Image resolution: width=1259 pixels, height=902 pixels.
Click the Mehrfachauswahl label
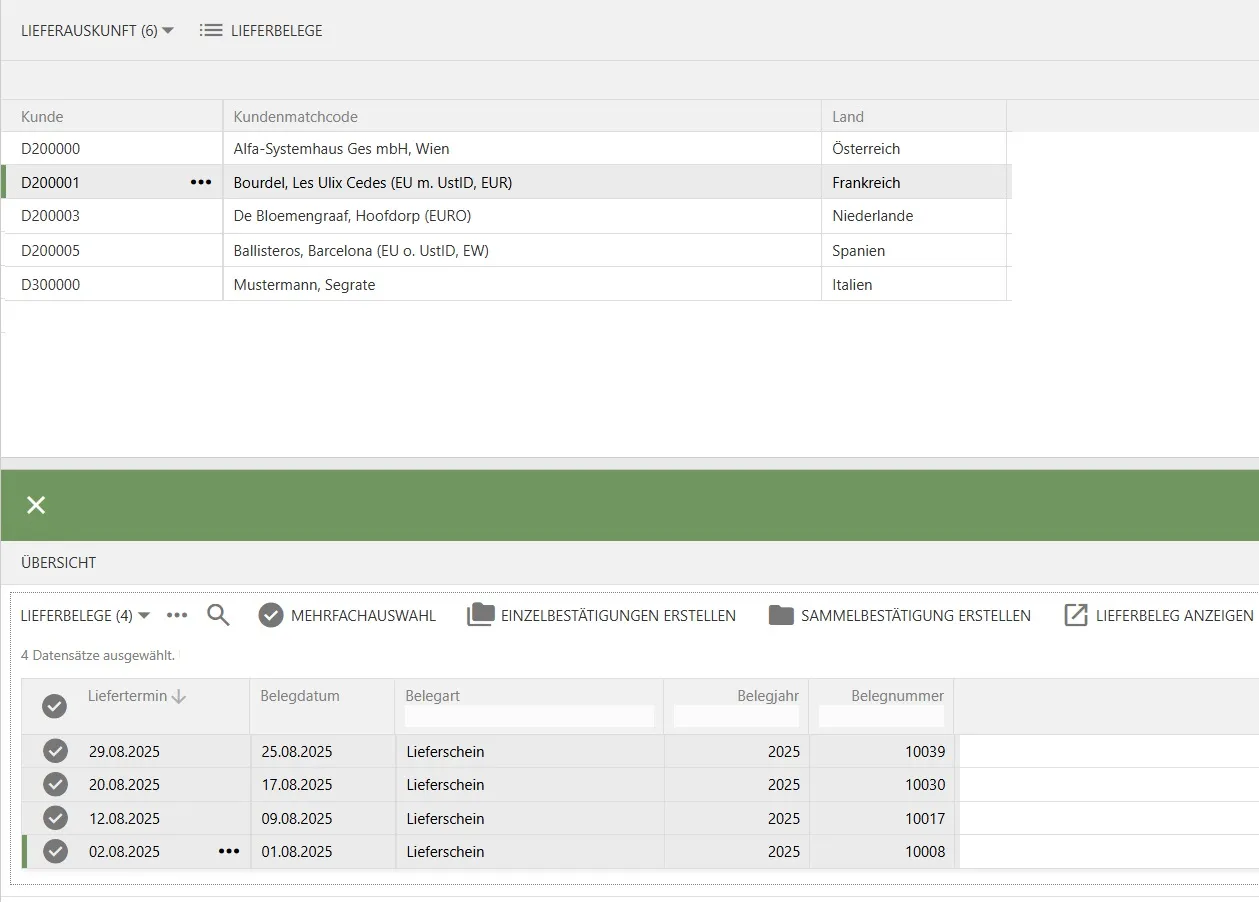[x=363, y=615]
